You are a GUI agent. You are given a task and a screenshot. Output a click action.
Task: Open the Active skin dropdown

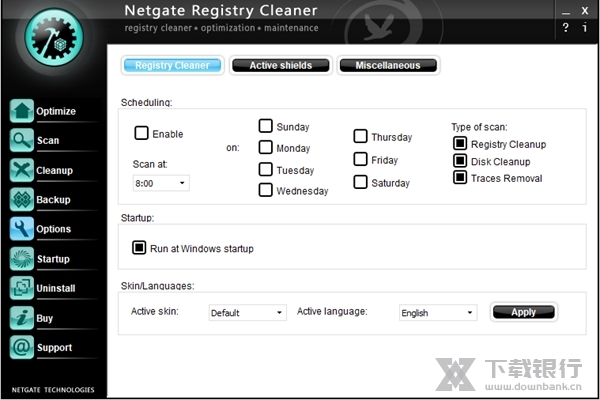(248, 313)
